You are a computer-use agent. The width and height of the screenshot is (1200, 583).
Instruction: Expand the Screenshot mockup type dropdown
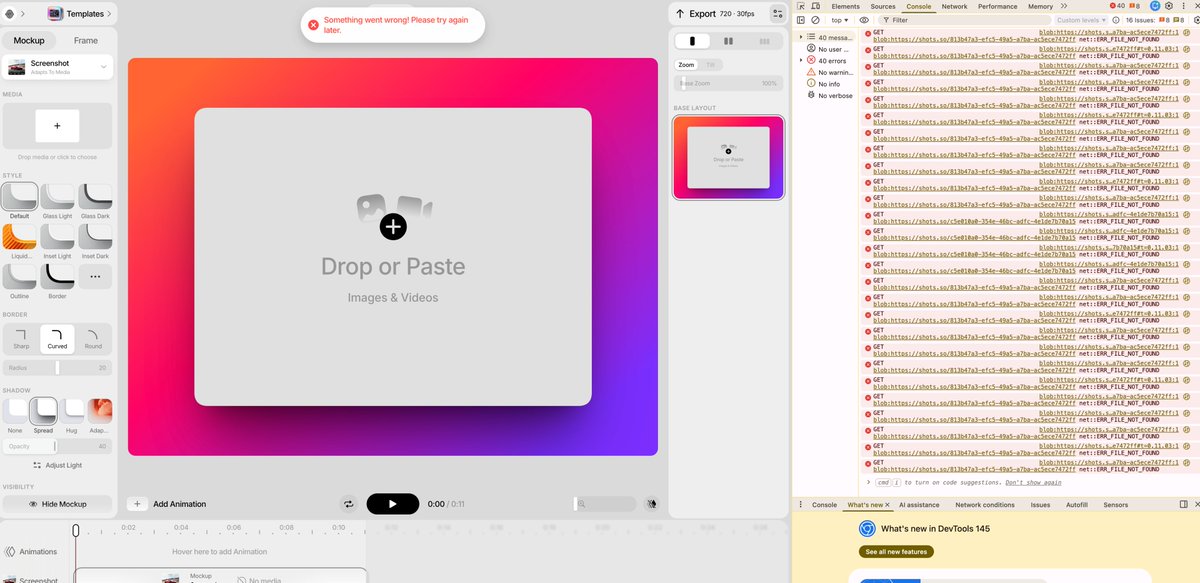click(57, 67)
